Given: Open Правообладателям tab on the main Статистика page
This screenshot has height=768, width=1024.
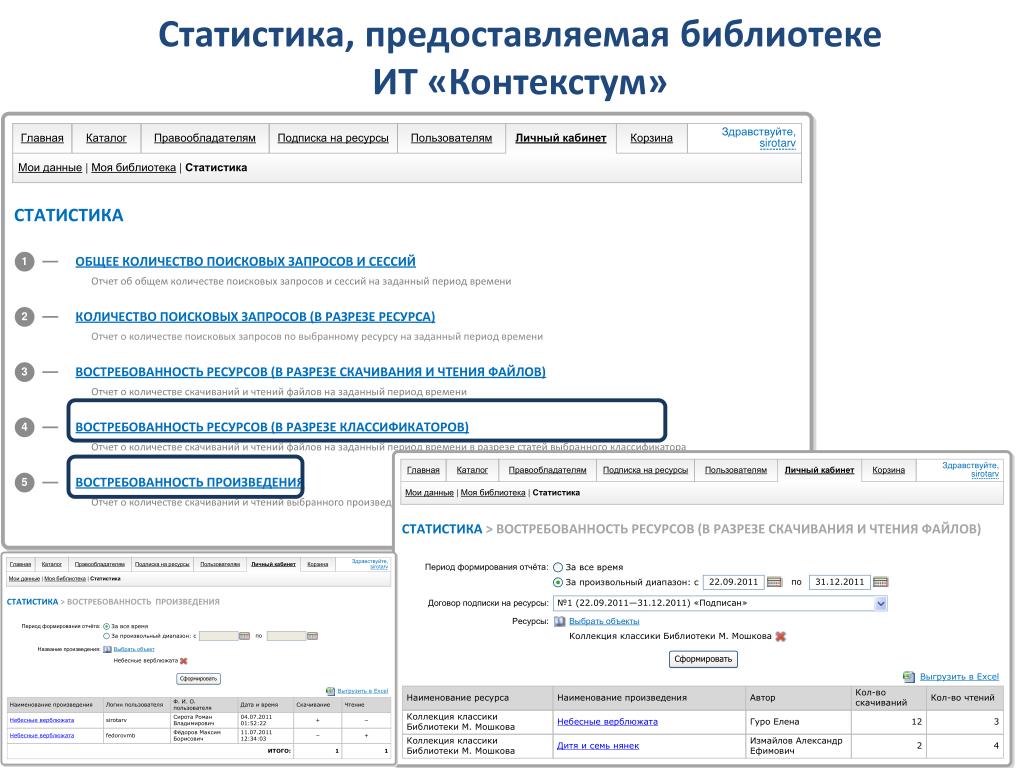Looking at the screenshot, I should [x=205, y=138].
